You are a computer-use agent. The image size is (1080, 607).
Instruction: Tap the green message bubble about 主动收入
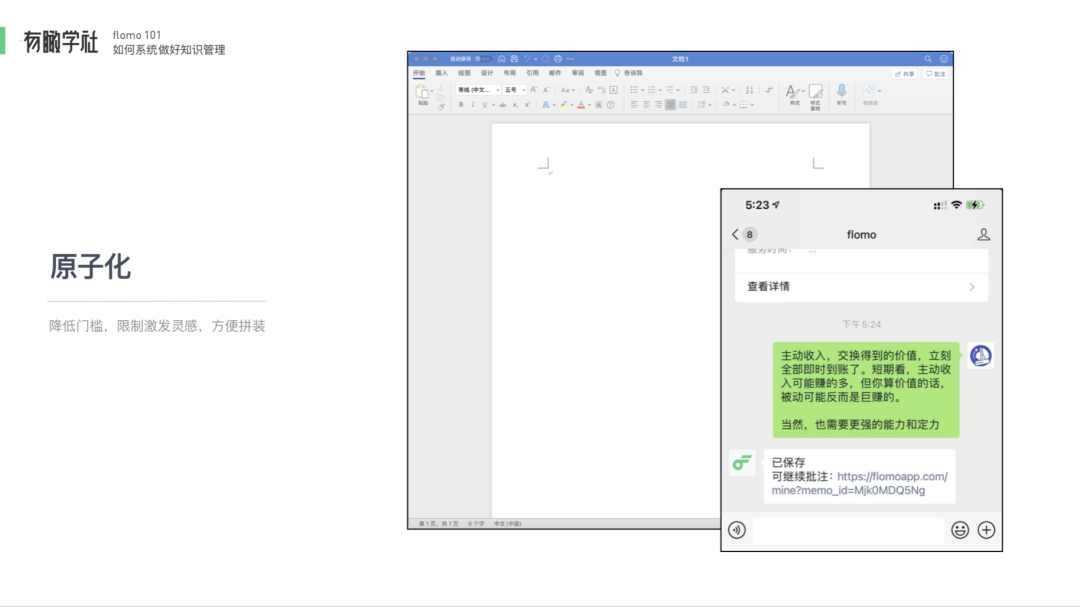(866, 390)
